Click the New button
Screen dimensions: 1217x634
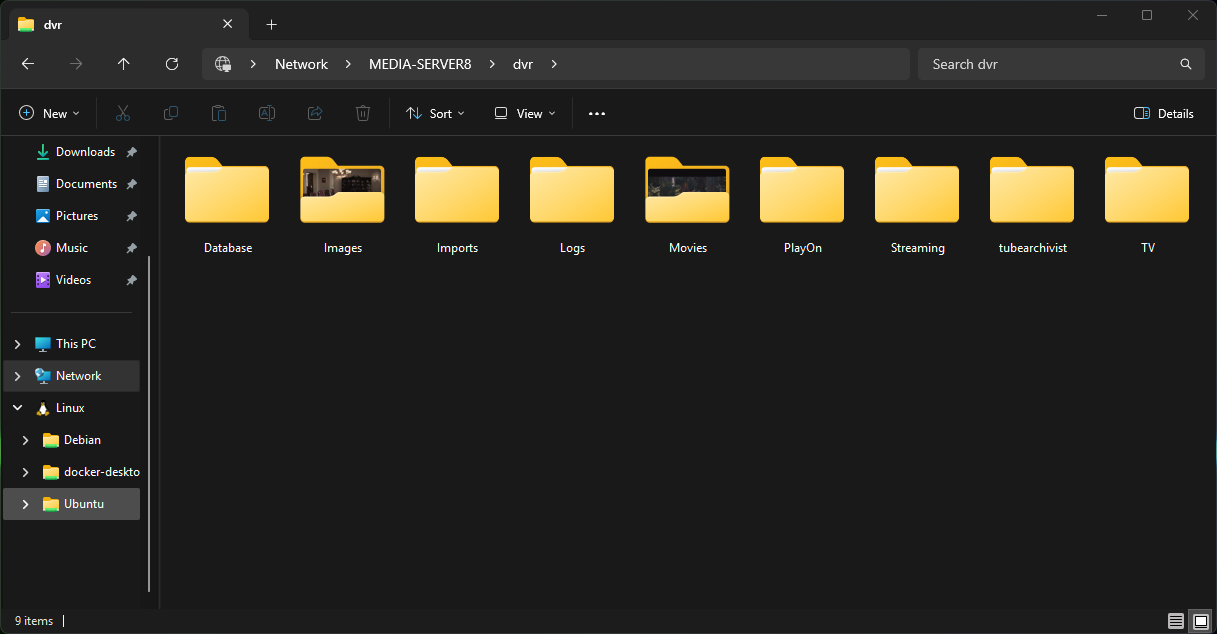[x=49, y=114]
